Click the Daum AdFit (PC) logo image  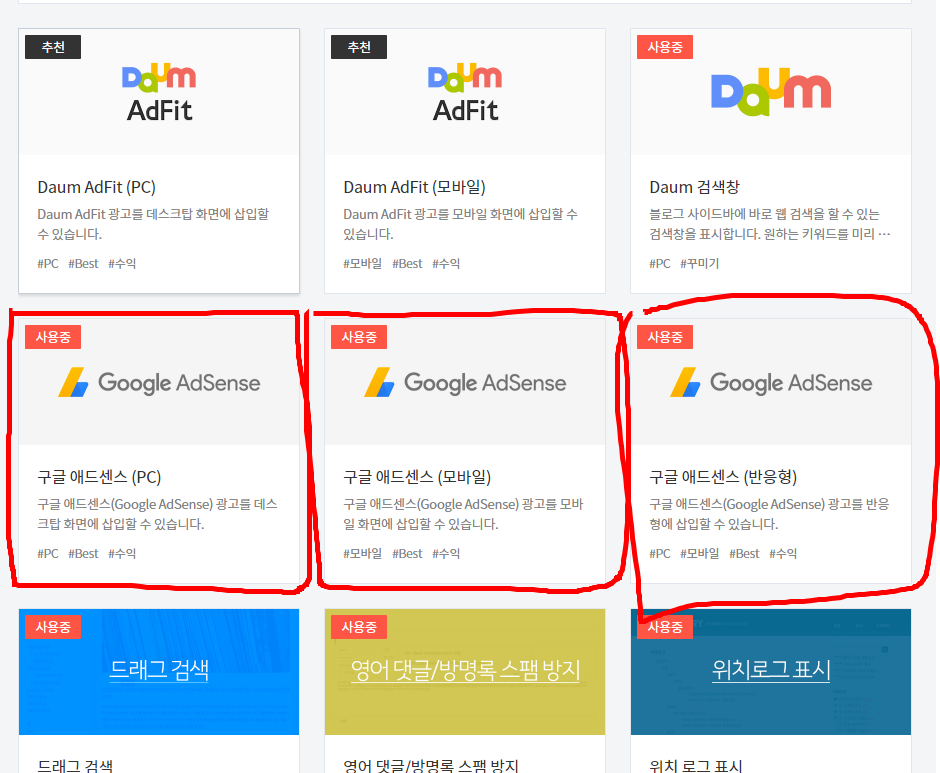[159, 92]
